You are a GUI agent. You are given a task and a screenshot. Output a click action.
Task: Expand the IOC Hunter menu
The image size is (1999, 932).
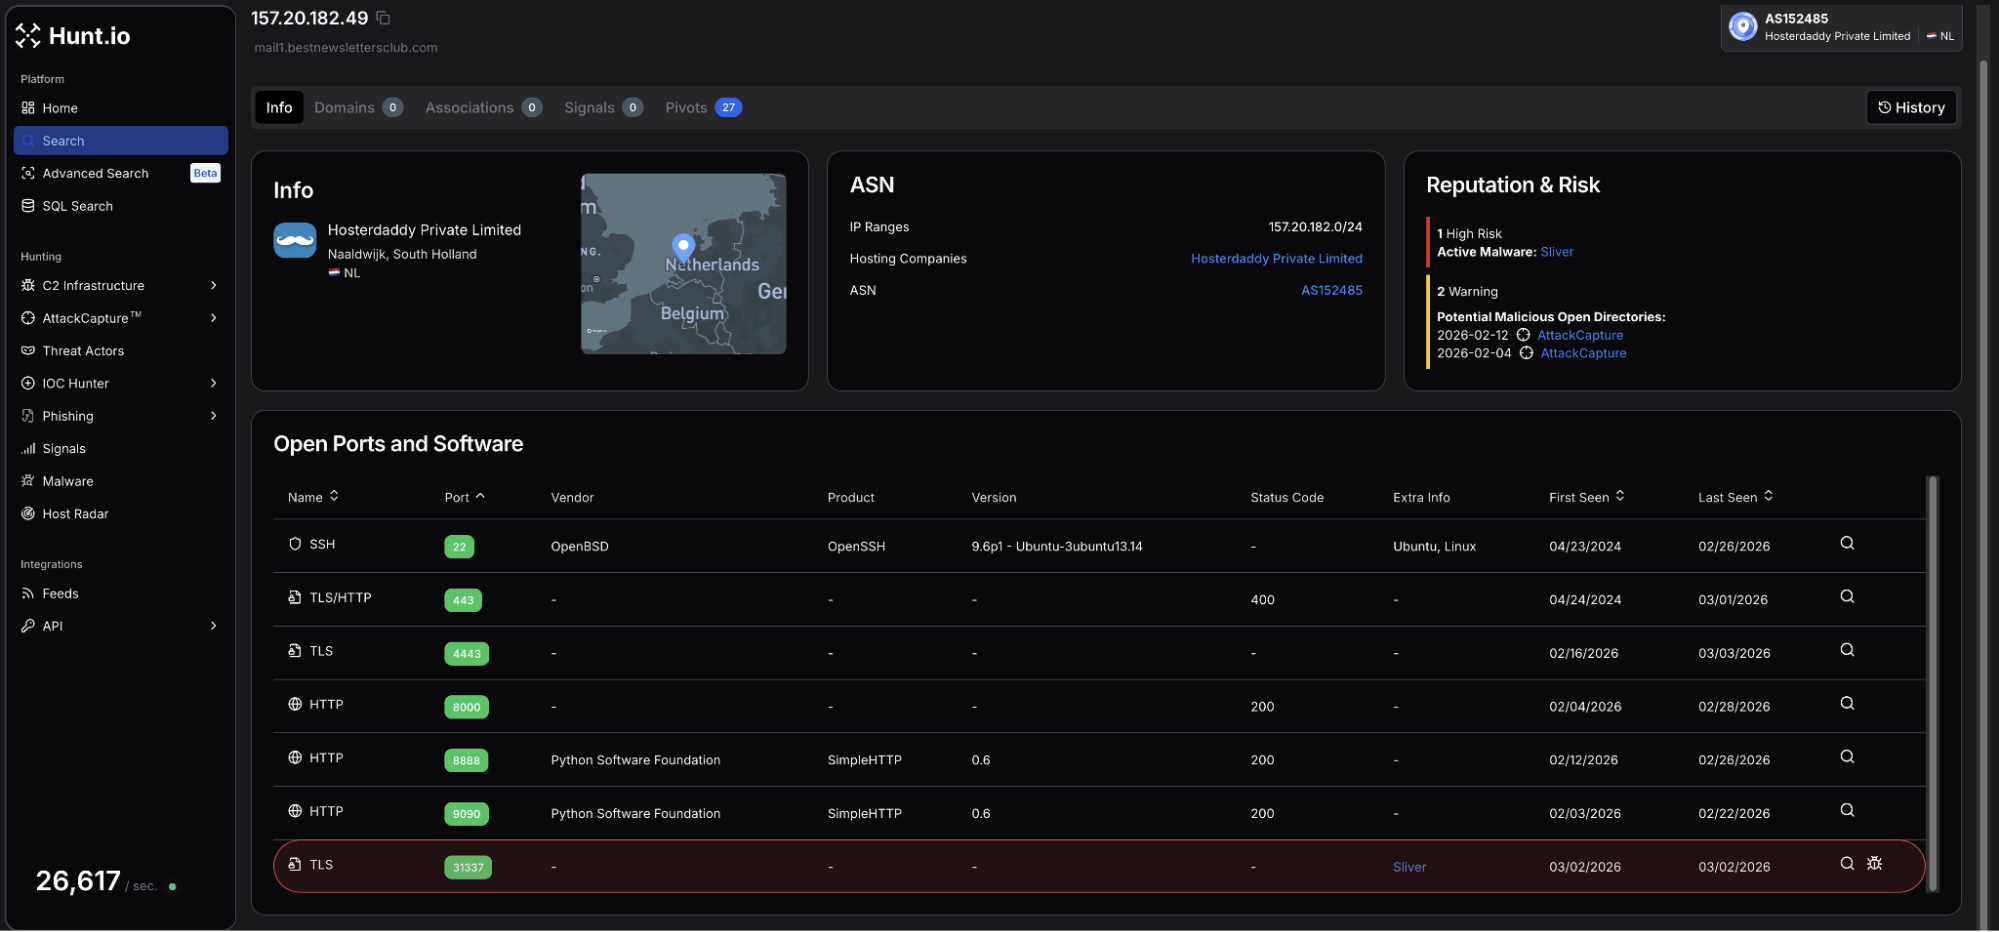coord(213,383)
